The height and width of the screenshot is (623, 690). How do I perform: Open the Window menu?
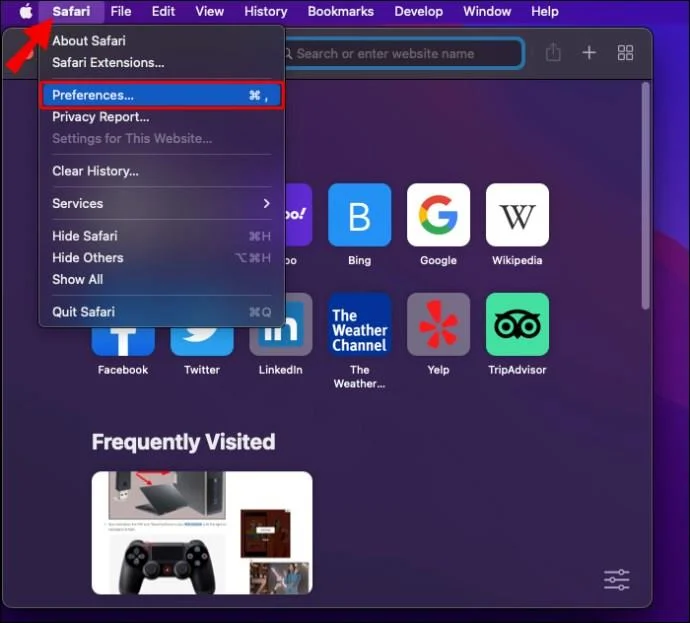487,11
